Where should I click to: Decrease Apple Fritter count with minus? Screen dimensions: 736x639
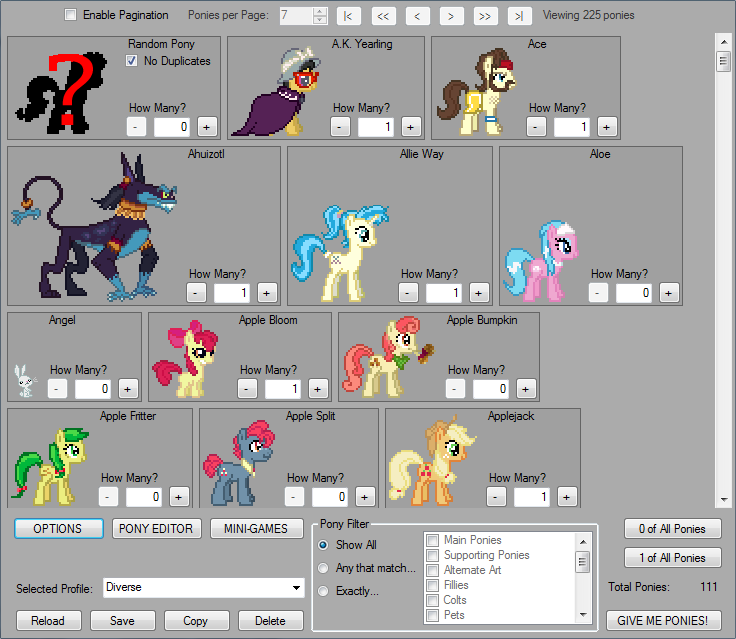pyautogui.click(x=108, y=497)
